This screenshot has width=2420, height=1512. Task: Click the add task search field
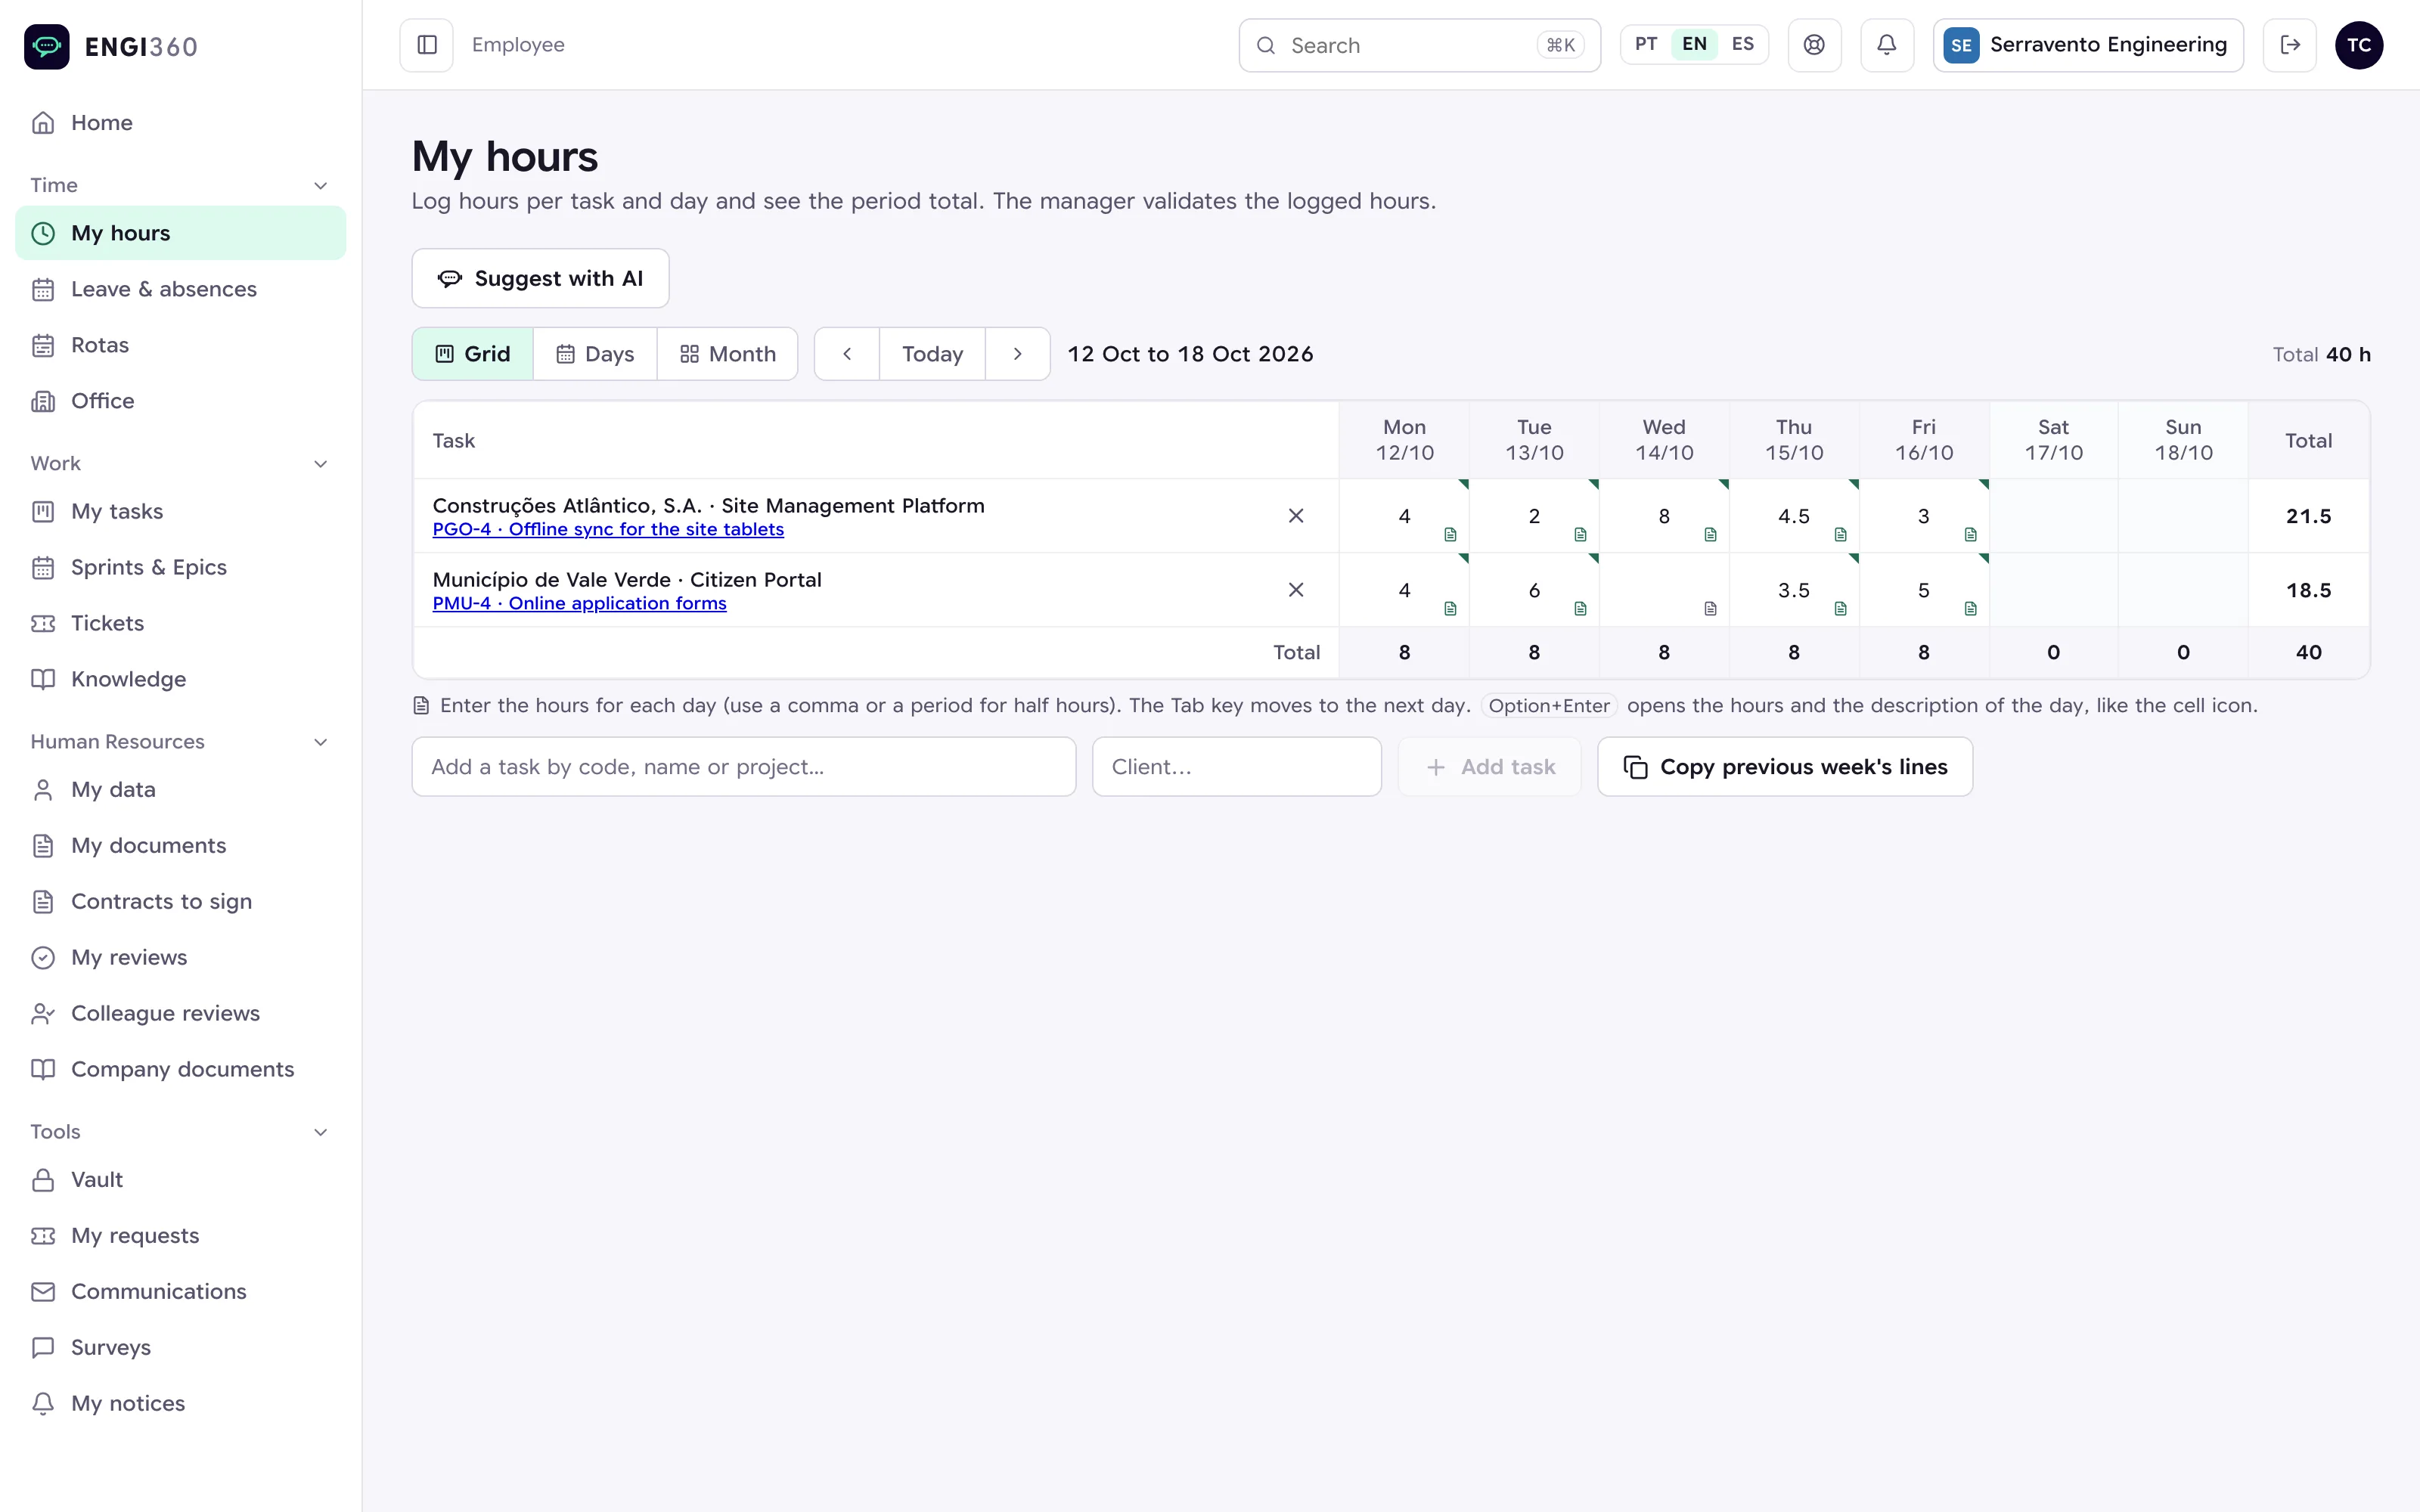[x=743, y=767]
